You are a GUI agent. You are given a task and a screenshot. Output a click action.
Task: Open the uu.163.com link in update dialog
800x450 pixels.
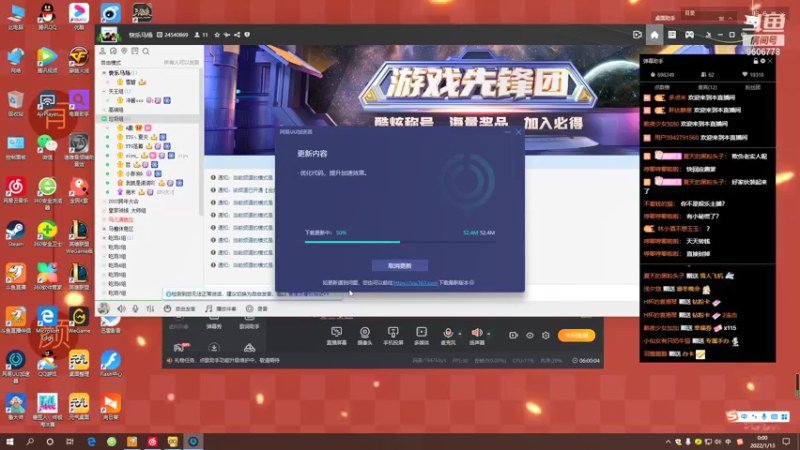coord(415,282)
